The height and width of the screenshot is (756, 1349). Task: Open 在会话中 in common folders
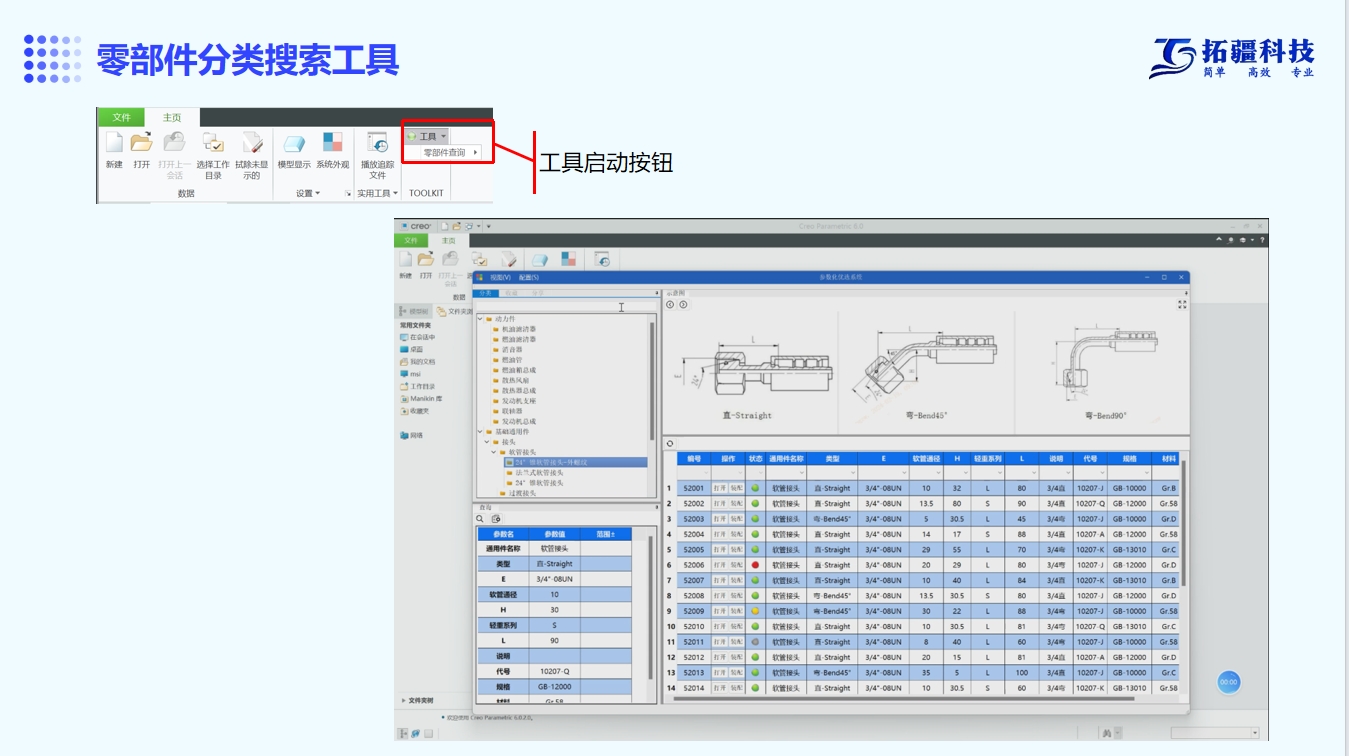coord(417,337)
